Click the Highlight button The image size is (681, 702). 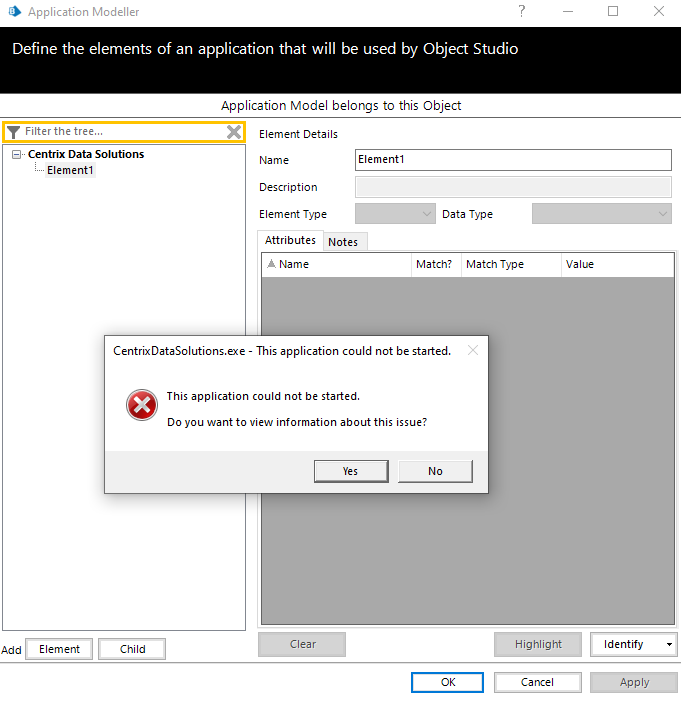pyautogui.click(x=538, y=644)
